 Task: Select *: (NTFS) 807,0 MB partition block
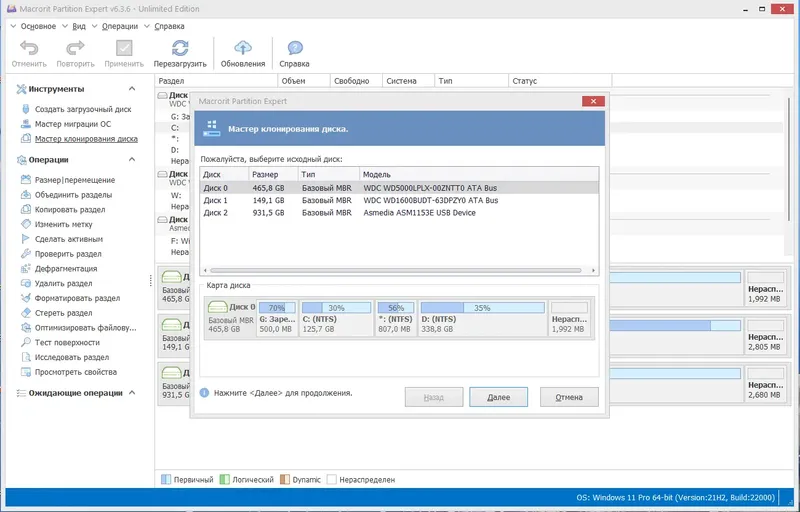coord(396,318)
